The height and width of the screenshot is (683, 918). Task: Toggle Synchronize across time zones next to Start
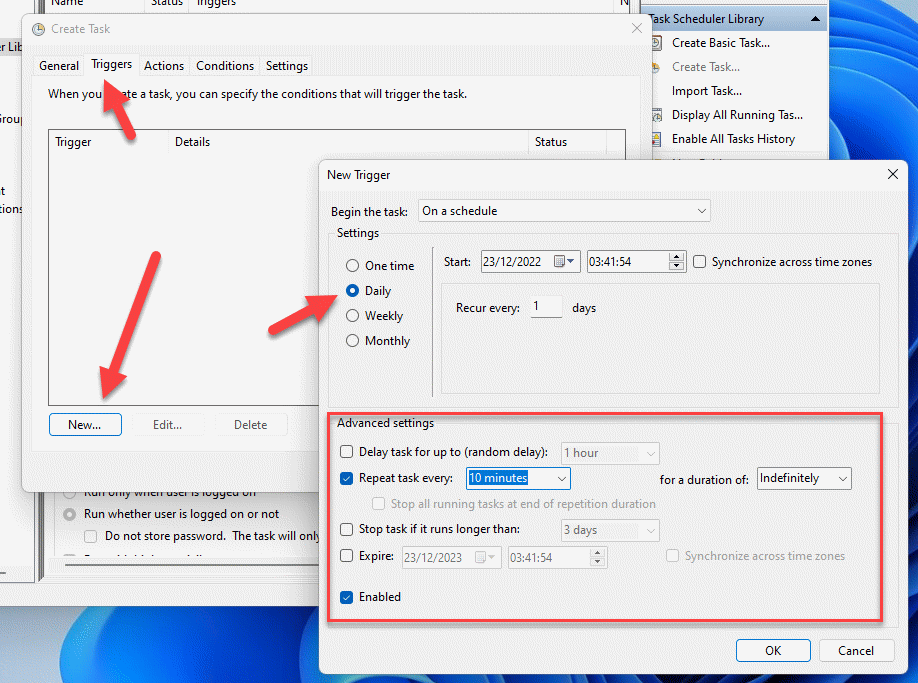(700, 262)
